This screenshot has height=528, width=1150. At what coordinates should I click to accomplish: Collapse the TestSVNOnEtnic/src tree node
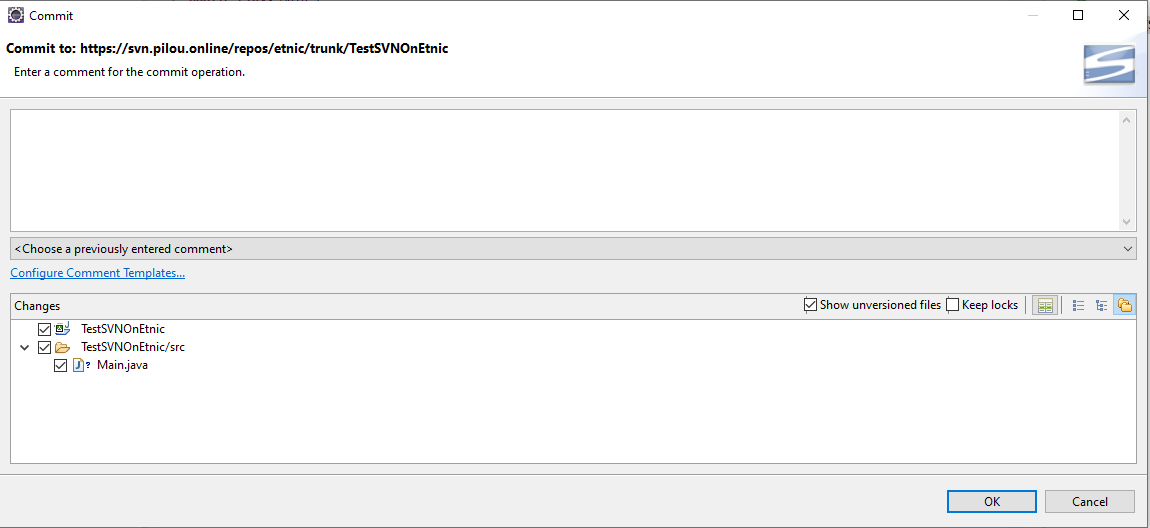coord(25,347)
